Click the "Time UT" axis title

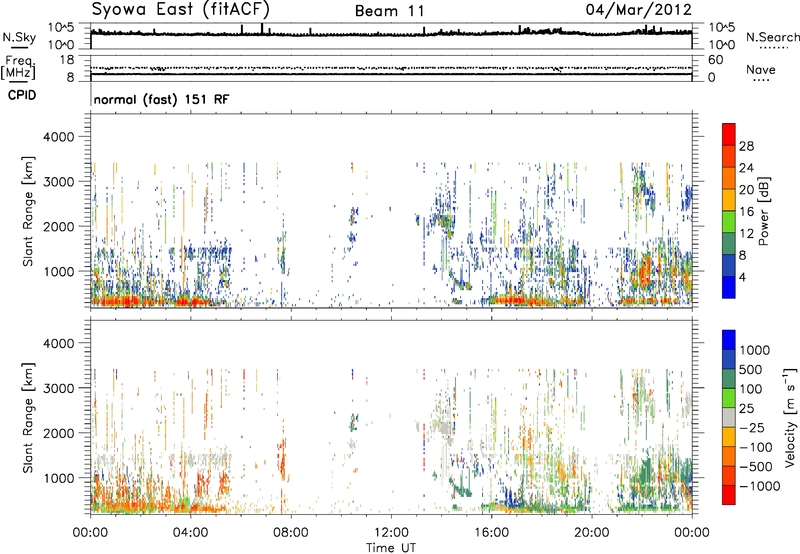(391, 548)
